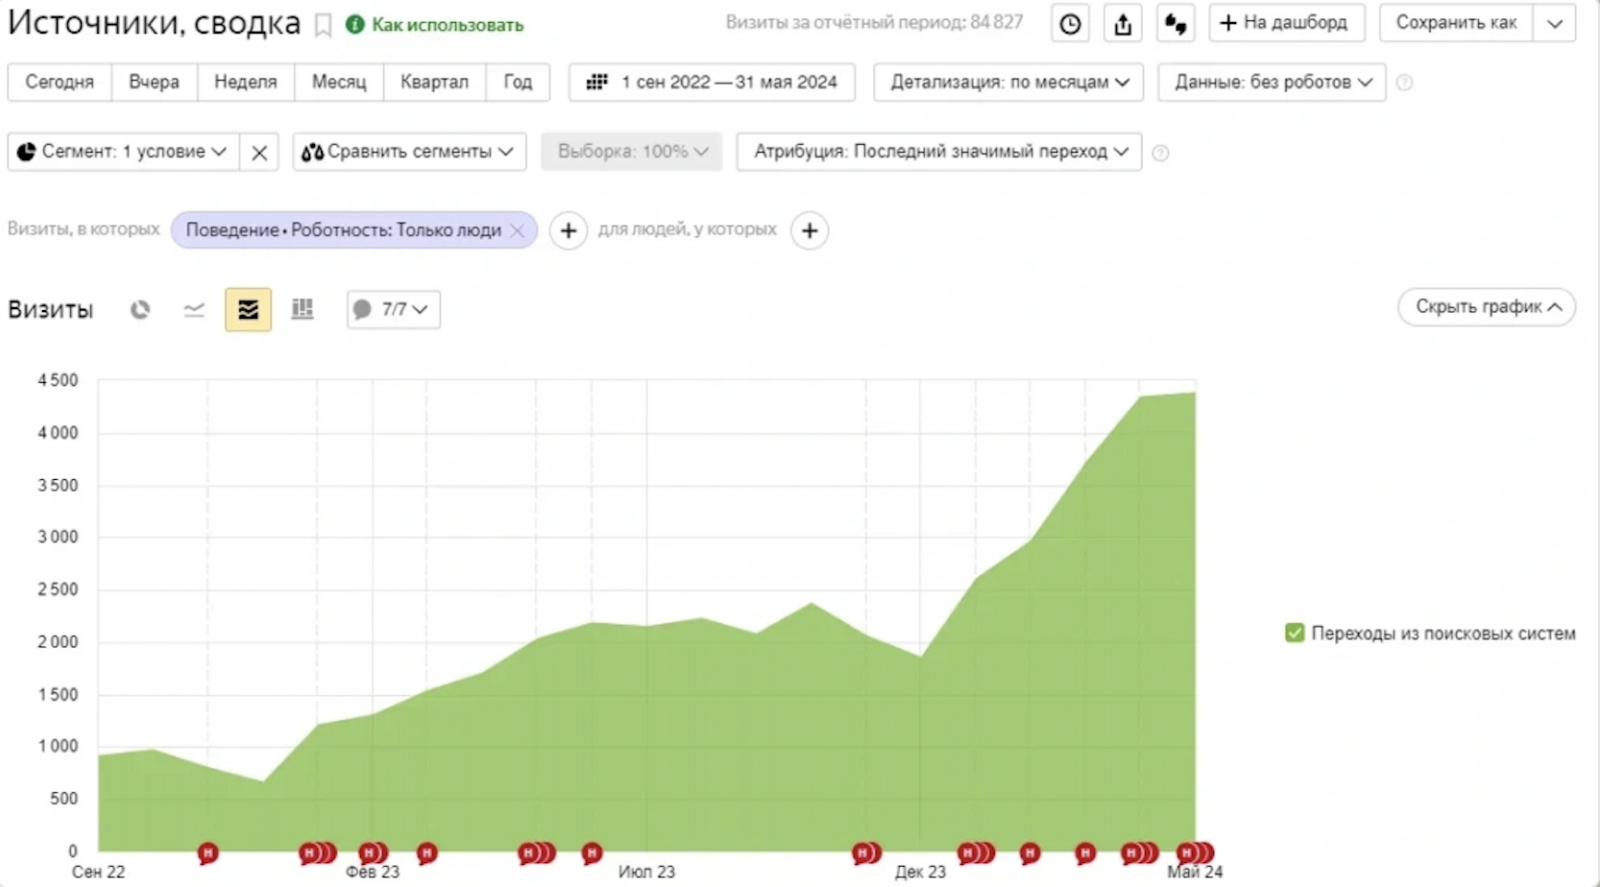Select the Квартал period tab
Viewport: 1600px width, 887px height.
(x=434, y=82)
